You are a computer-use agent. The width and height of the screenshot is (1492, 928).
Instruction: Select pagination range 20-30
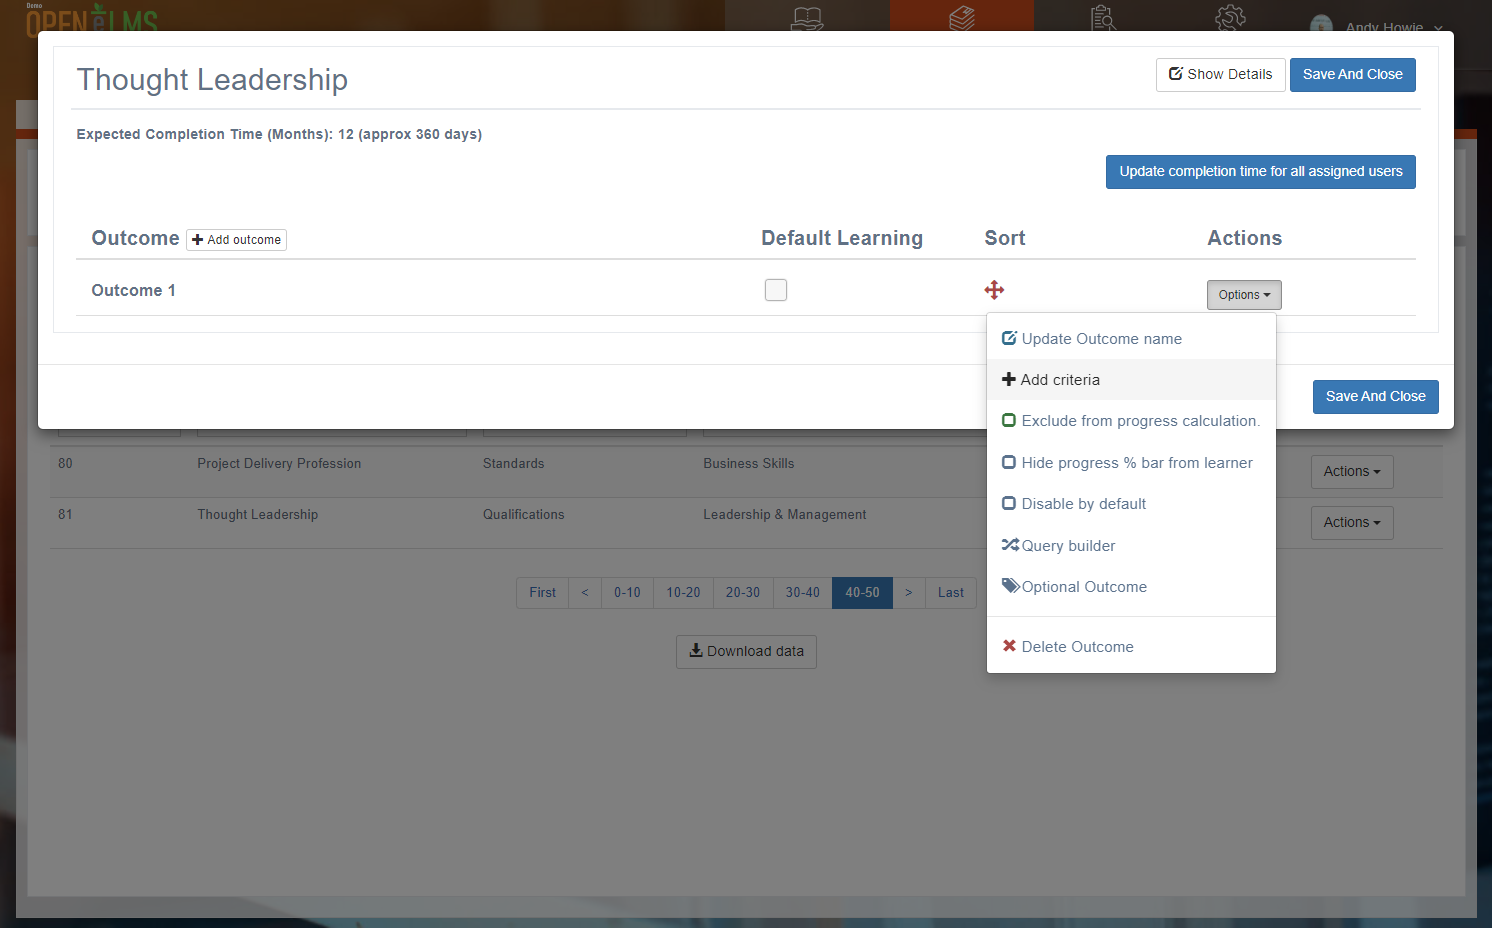pos(743,593)
